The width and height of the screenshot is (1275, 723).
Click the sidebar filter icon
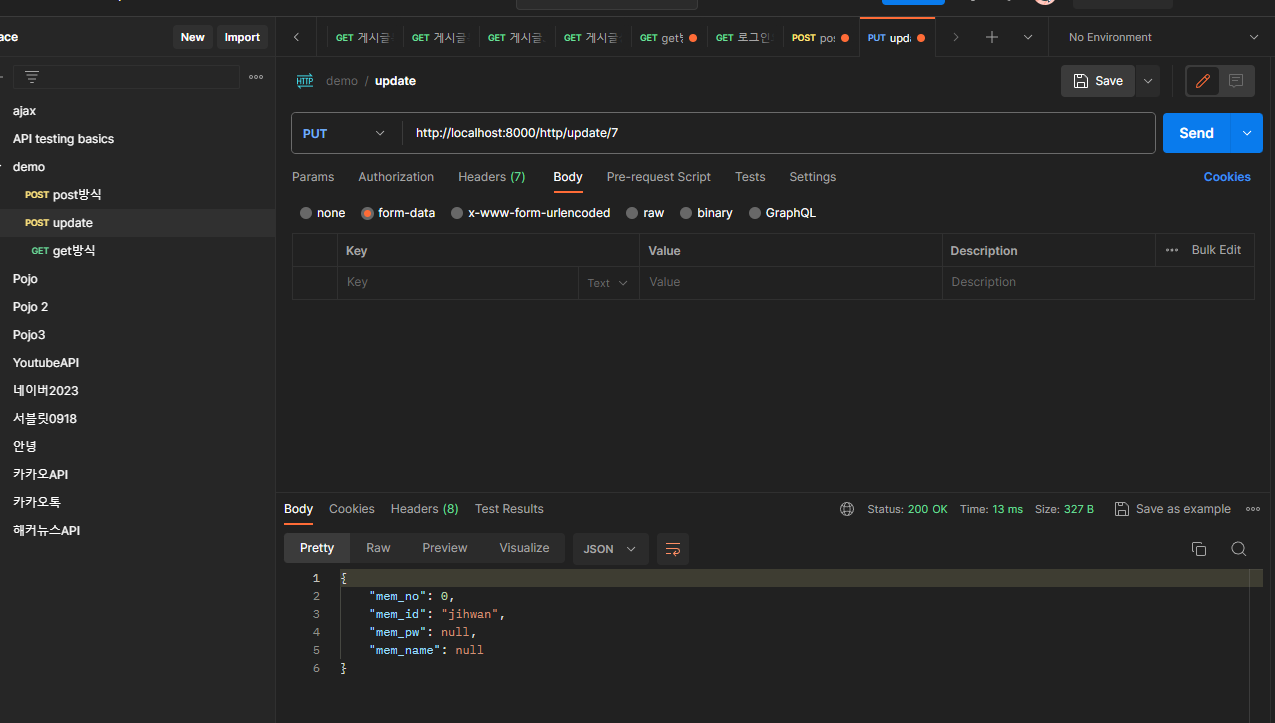(x=32, y=77)
